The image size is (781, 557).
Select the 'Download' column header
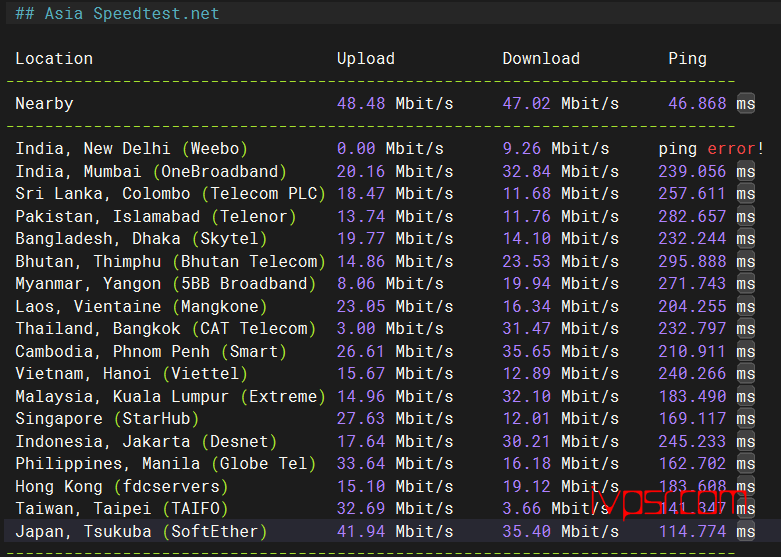[x=541, y=59]
